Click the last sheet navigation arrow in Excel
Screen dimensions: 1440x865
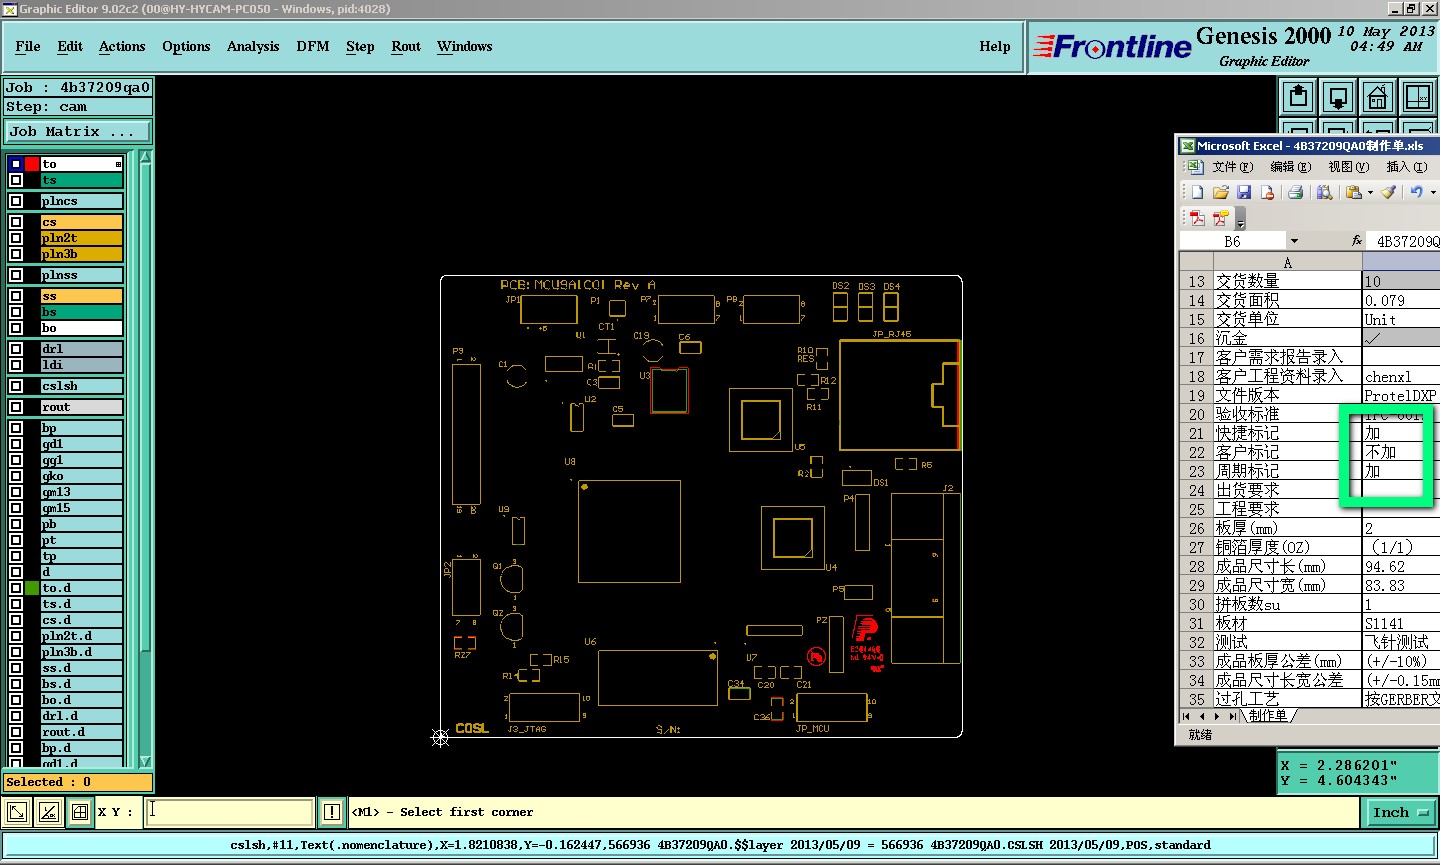1231,716
